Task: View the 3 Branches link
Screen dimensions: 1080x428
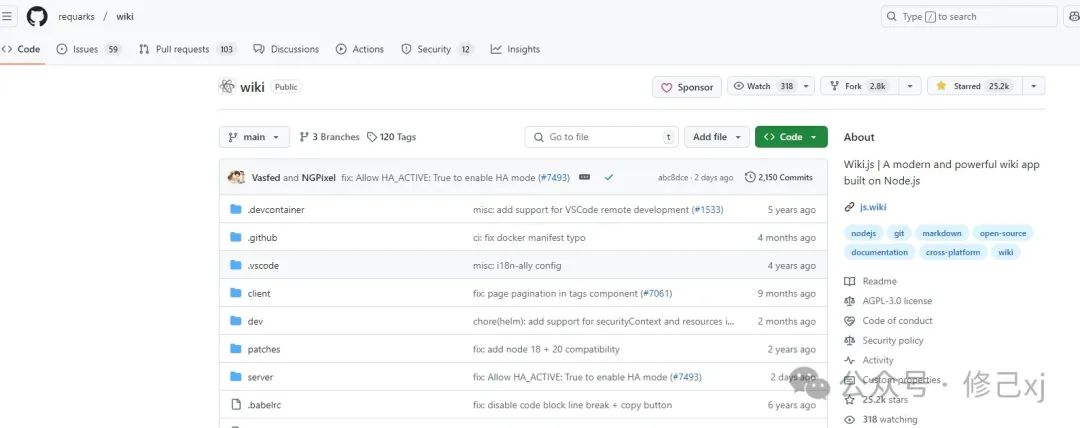Action: (329, 137)
